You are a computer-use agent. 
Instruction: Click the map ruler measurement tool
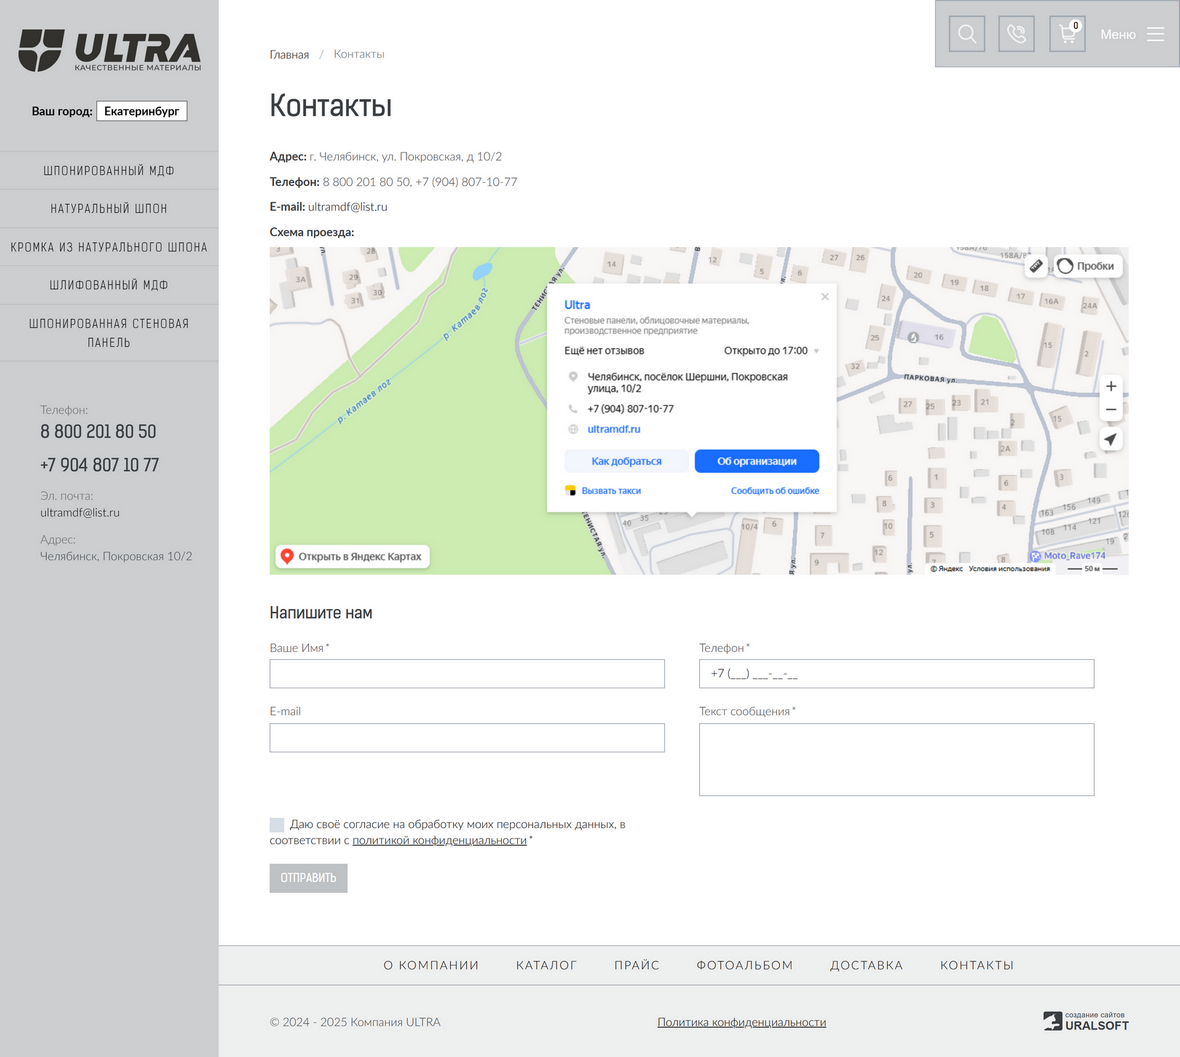[x=1036, y=266]
